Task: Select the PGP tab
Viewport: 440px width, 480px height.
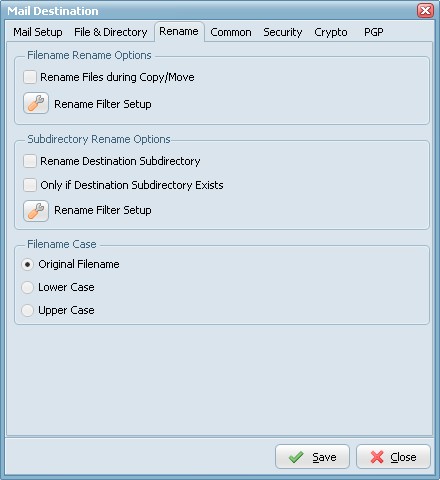Action: (x=373, y=32)
